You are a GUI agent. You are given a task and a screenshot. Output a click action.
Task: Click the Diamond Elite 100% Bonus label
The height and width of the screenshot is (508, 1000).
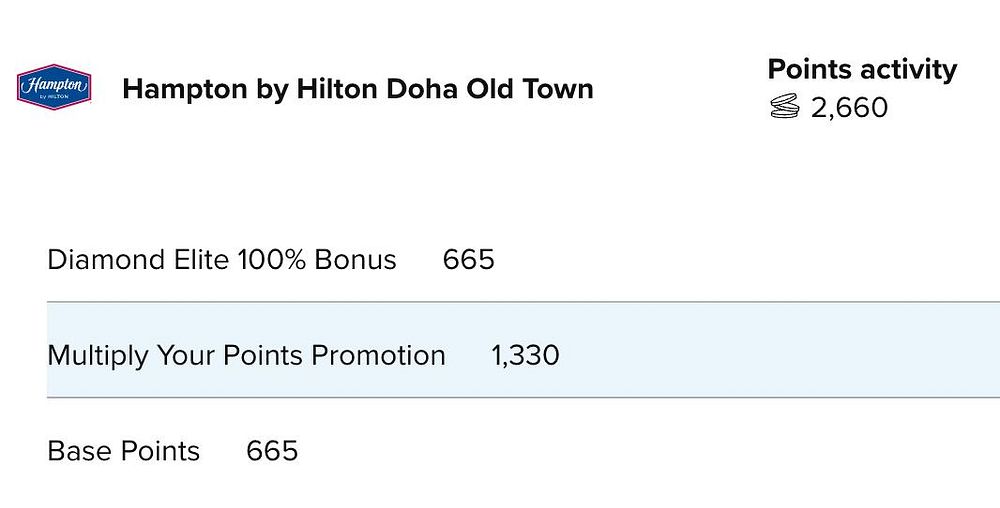[x=222, y=260]
